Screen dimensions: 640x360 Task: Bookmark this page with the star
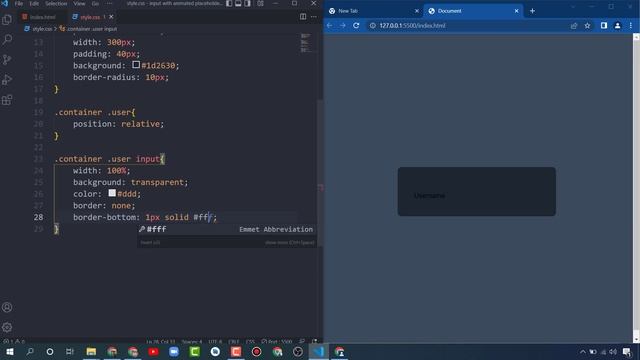(x=587, y=25)
